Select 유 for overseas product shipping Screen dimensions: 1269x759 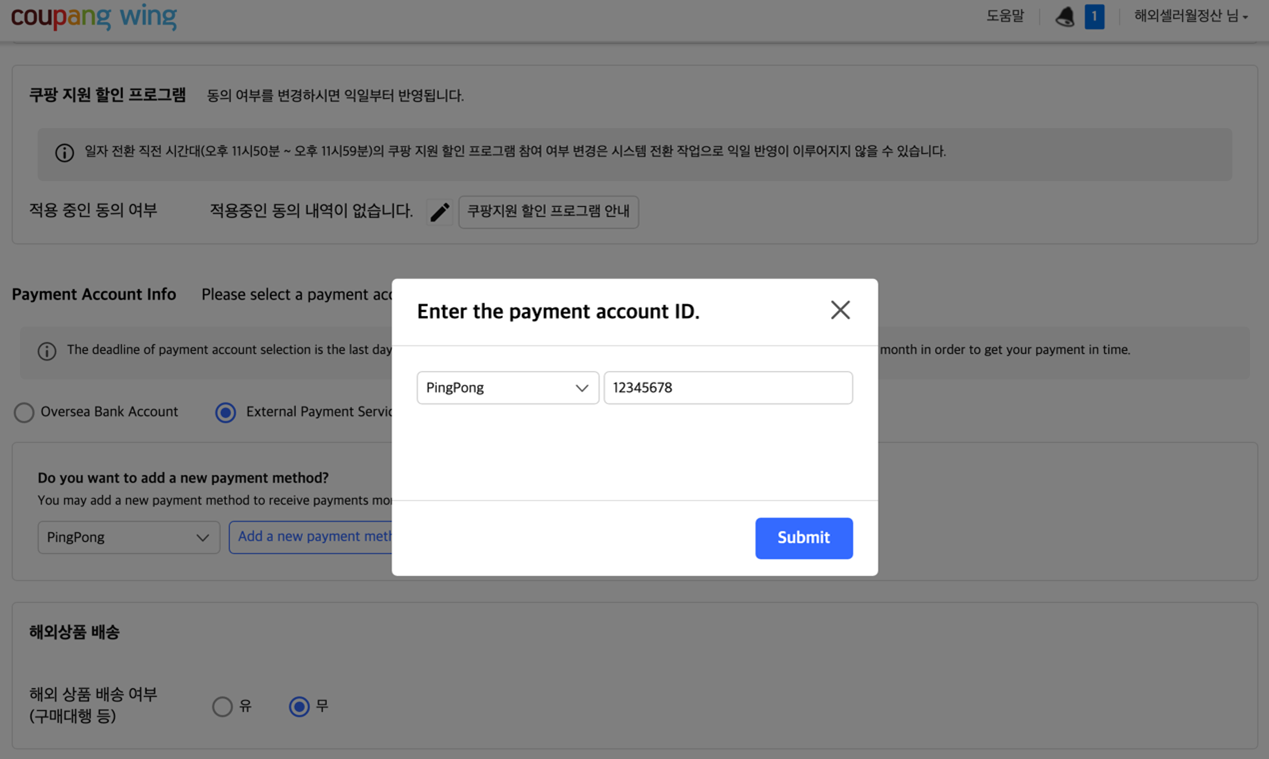point(223,706)
